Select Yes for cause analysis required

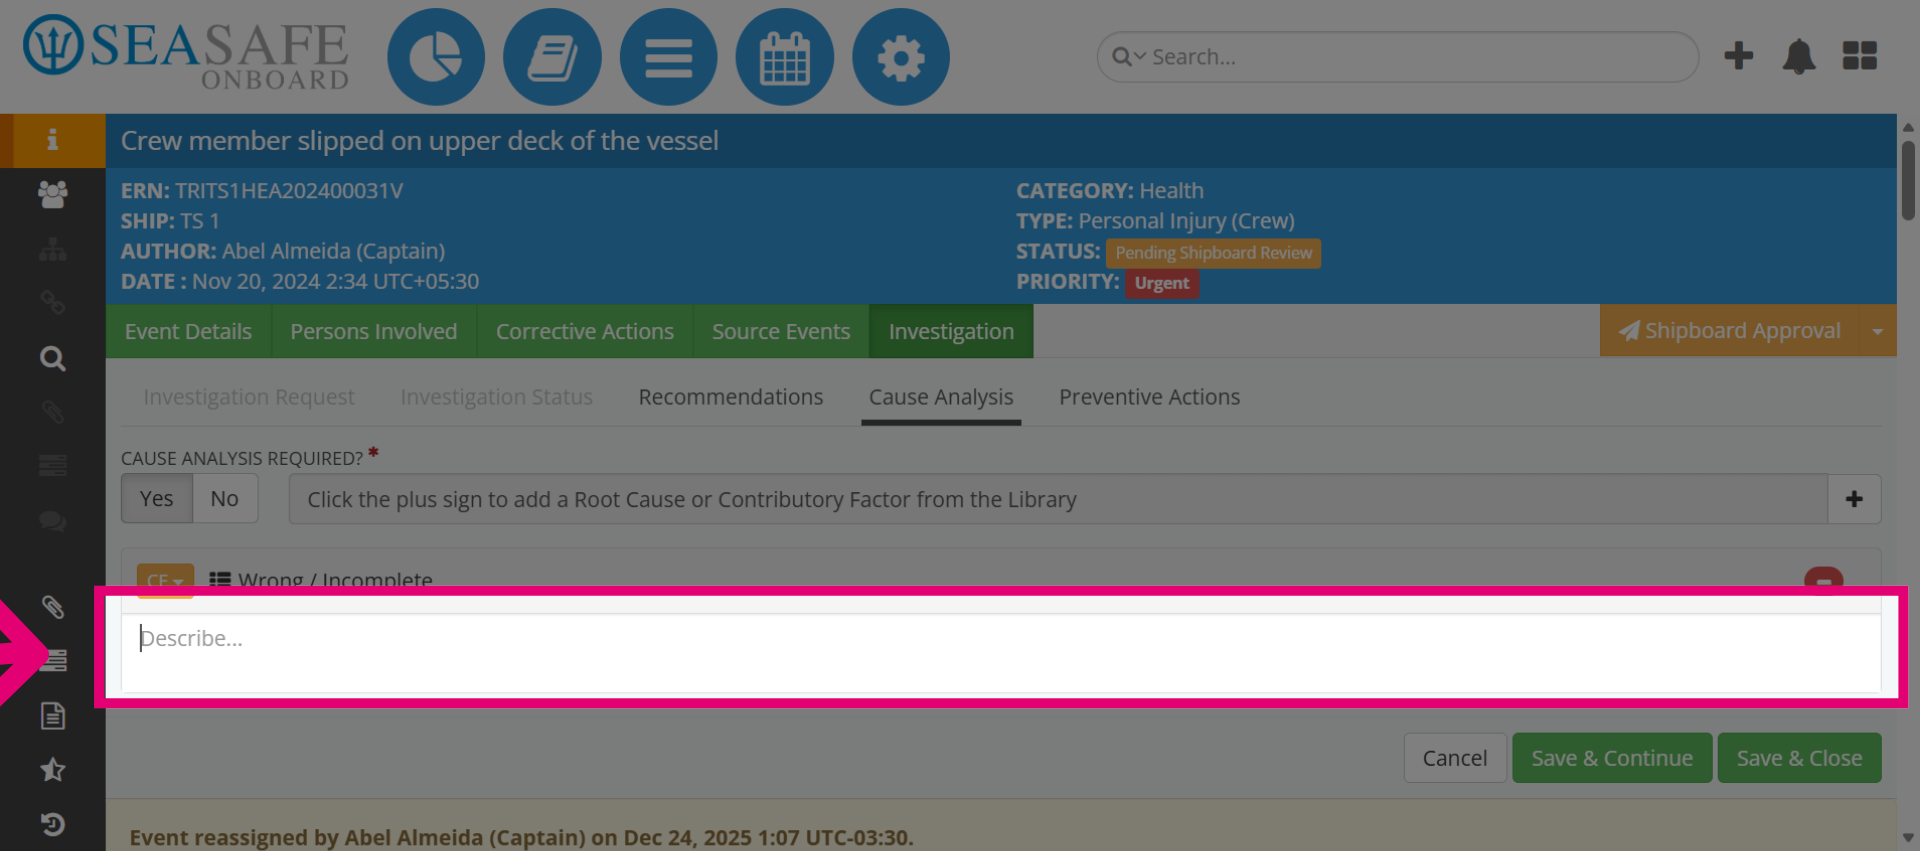pos(156,499)
